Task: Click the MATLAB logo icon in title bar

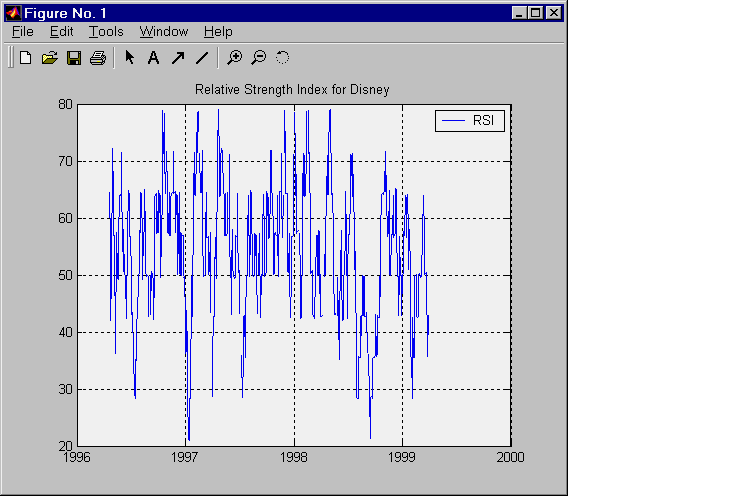Action: click(13, 13)
